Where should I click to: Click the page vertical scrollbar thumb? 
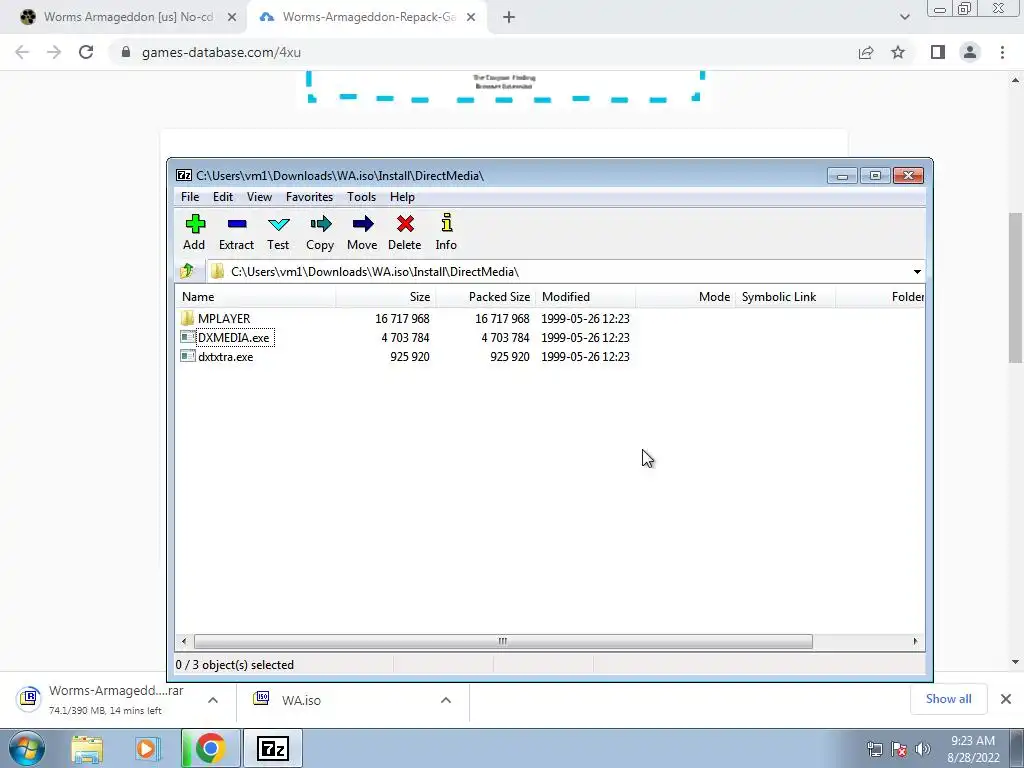tap(1015, 287)
